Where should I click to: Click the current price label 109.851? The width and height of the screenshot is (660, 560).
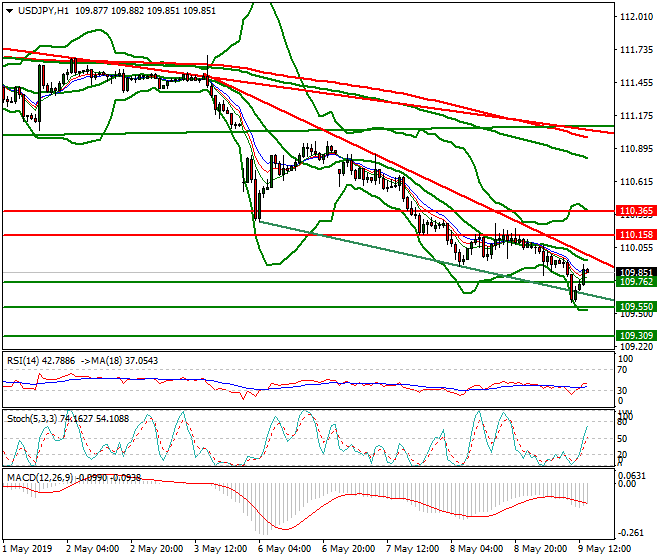[636, 272]
